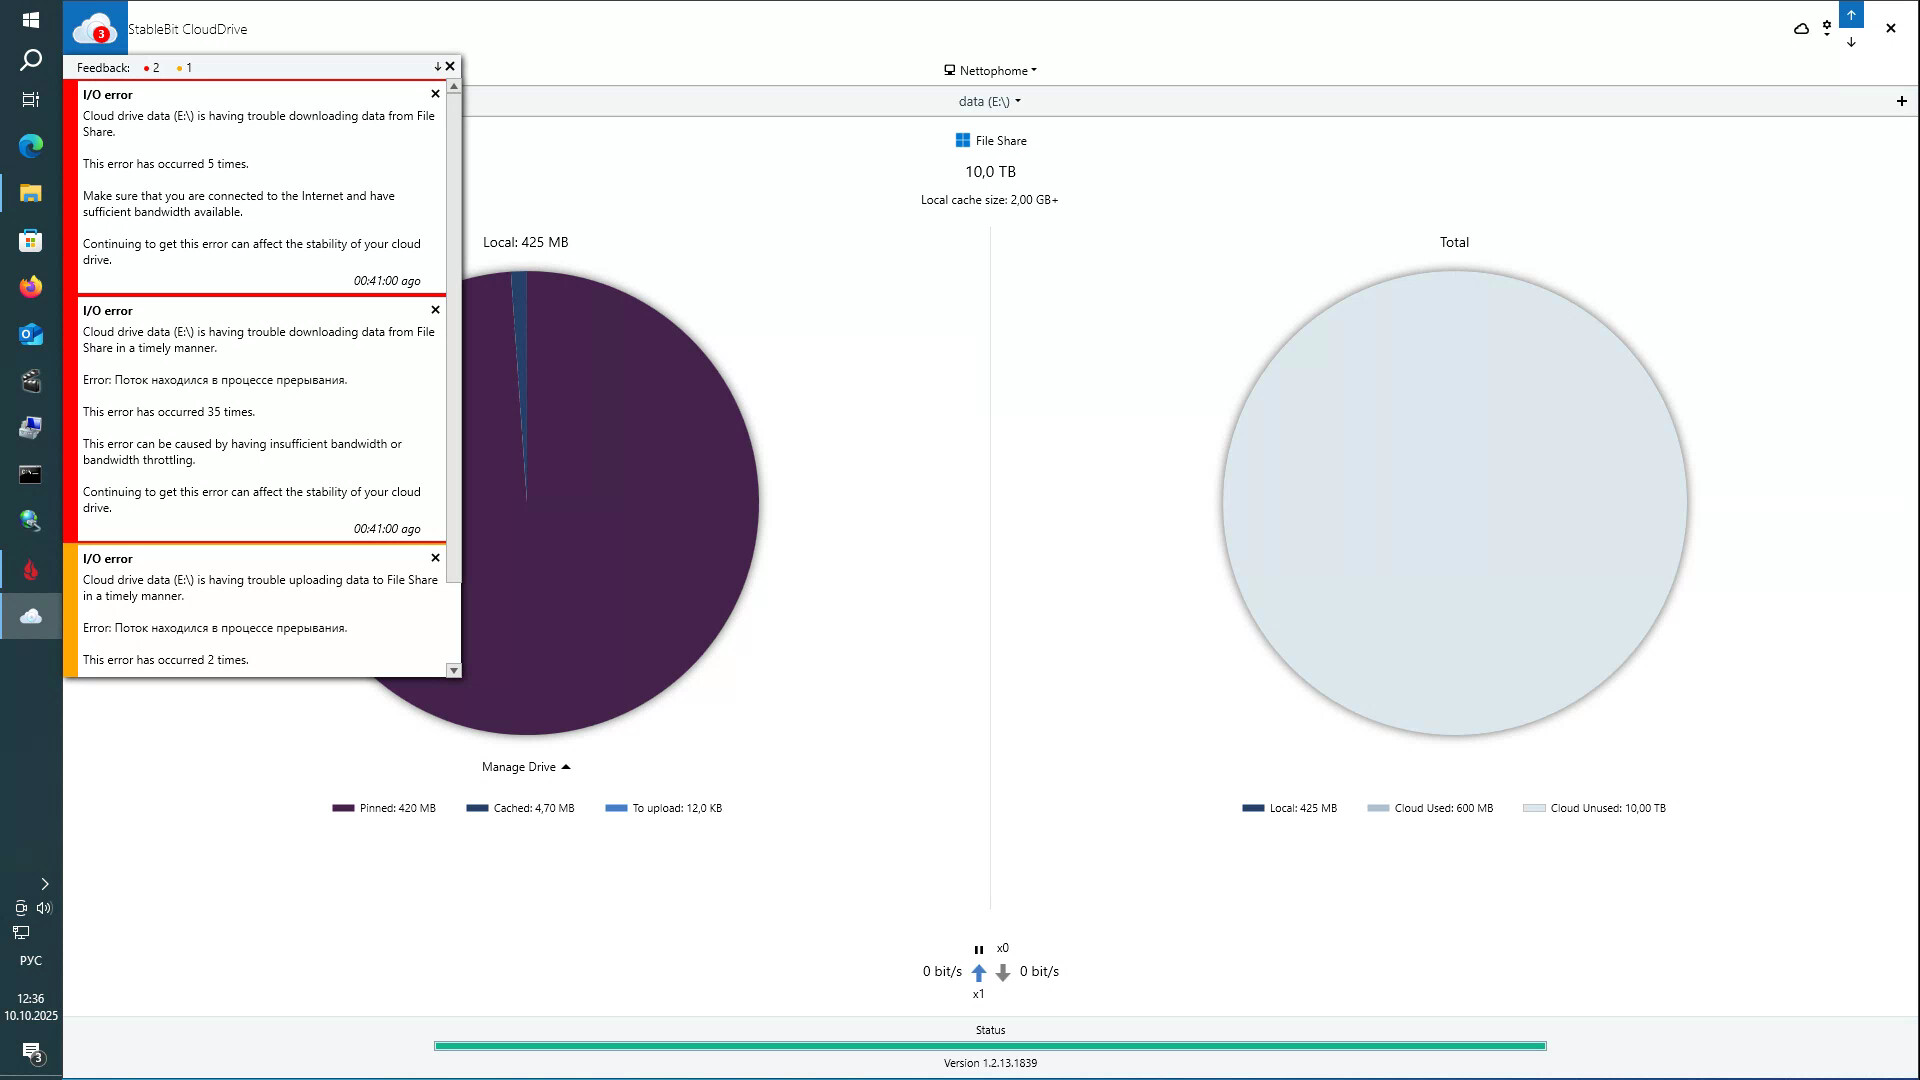Click the green Status progress bar
The image size is (1920, 1080).
(x=990, y=1046)
